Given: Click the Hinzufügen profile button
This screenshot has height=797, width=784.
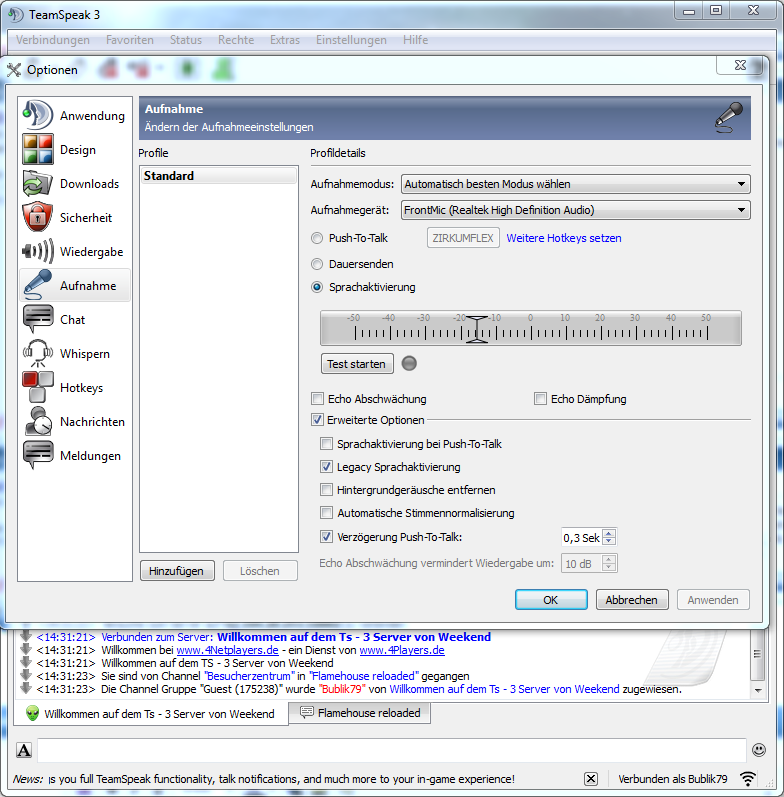Looking at the screenshot, I should [176, 571].
